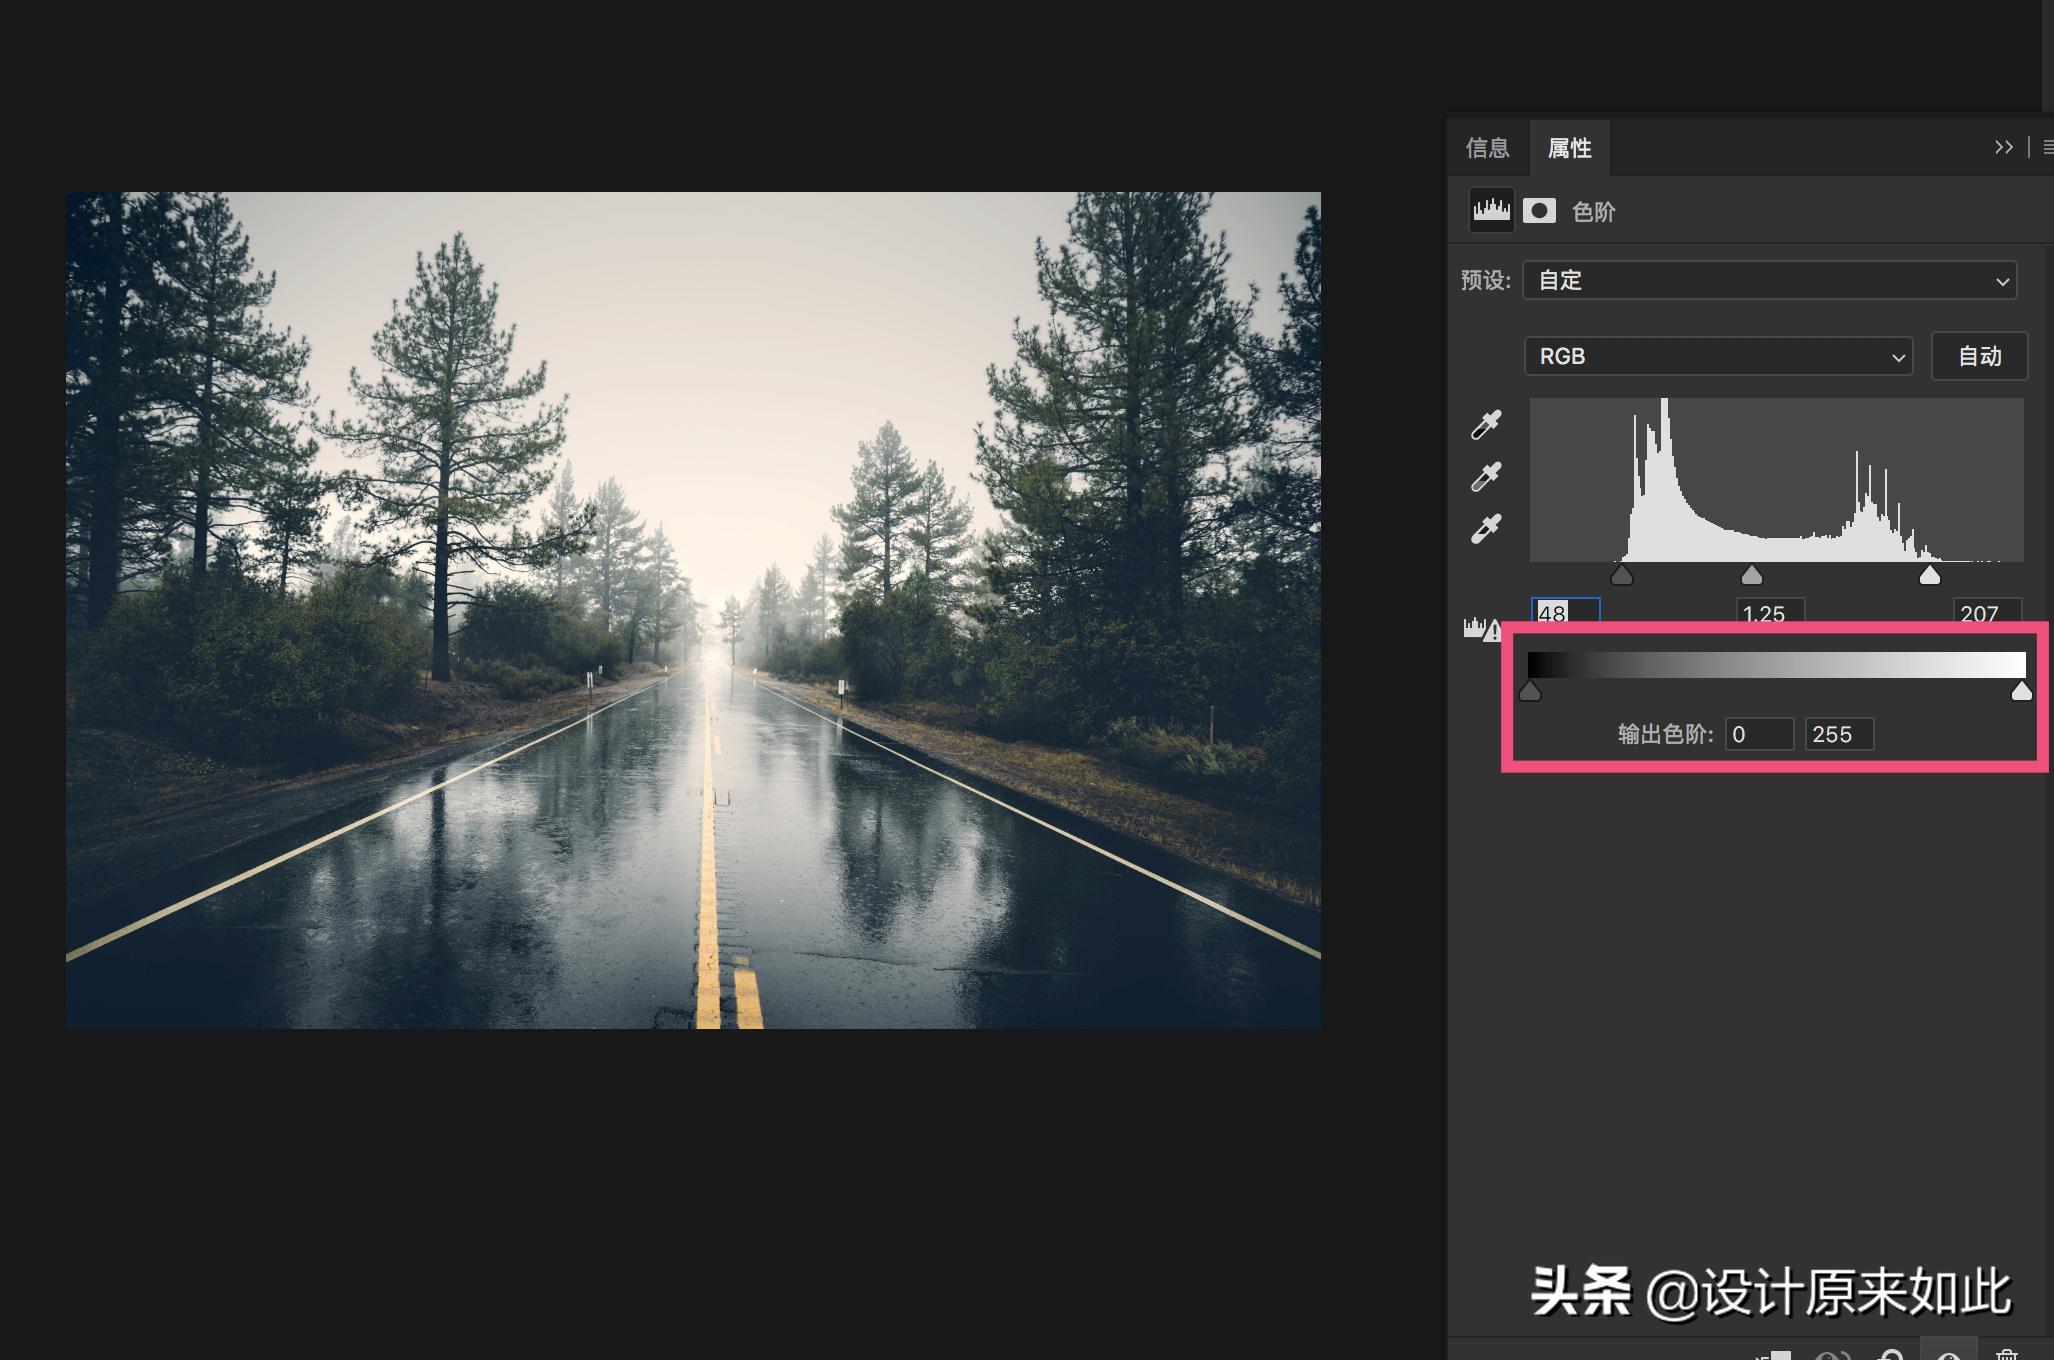2054x1360 pixels.
Task: Click the clip-to-layer icon at panel bottom
Action: (x=1773, y=1353)
